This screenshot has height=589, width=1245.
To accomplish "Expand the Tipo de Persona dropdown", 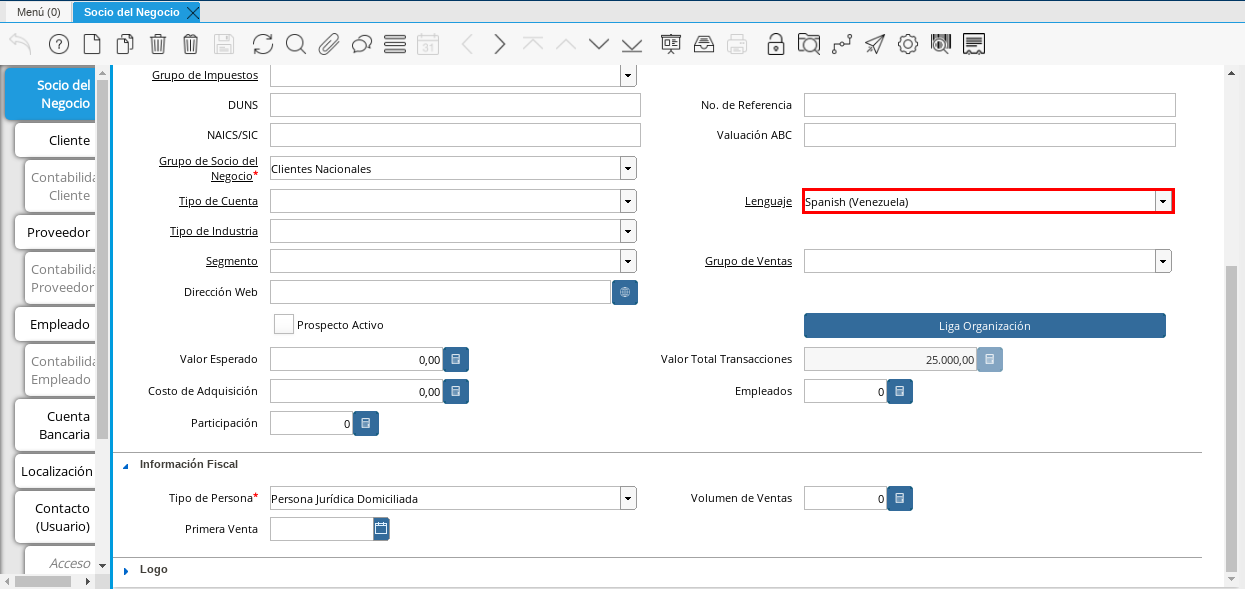I will [x=628, y=498].
